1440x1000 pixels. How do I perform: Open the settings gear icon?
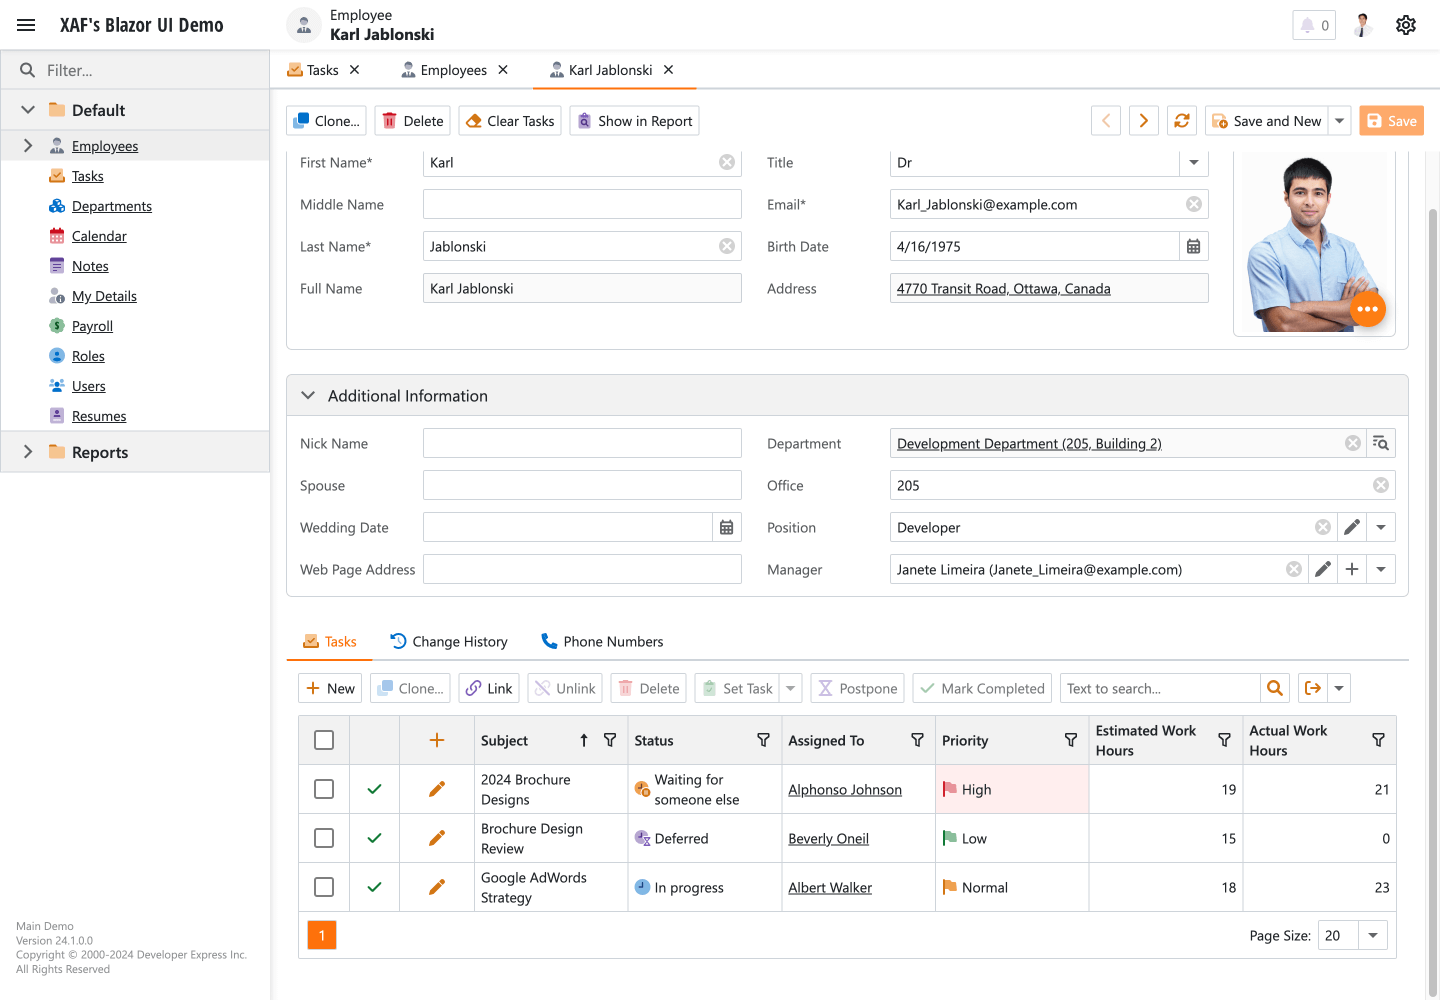[1405, 25]
